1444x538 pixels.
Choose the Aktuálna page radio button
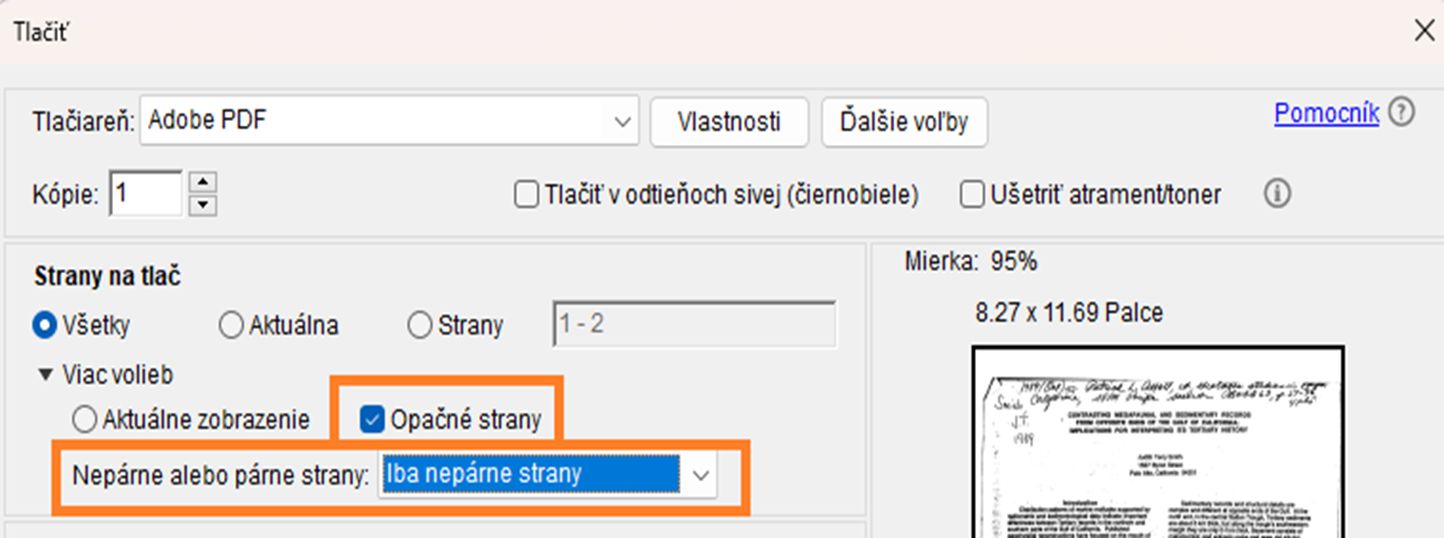[230, 325]
